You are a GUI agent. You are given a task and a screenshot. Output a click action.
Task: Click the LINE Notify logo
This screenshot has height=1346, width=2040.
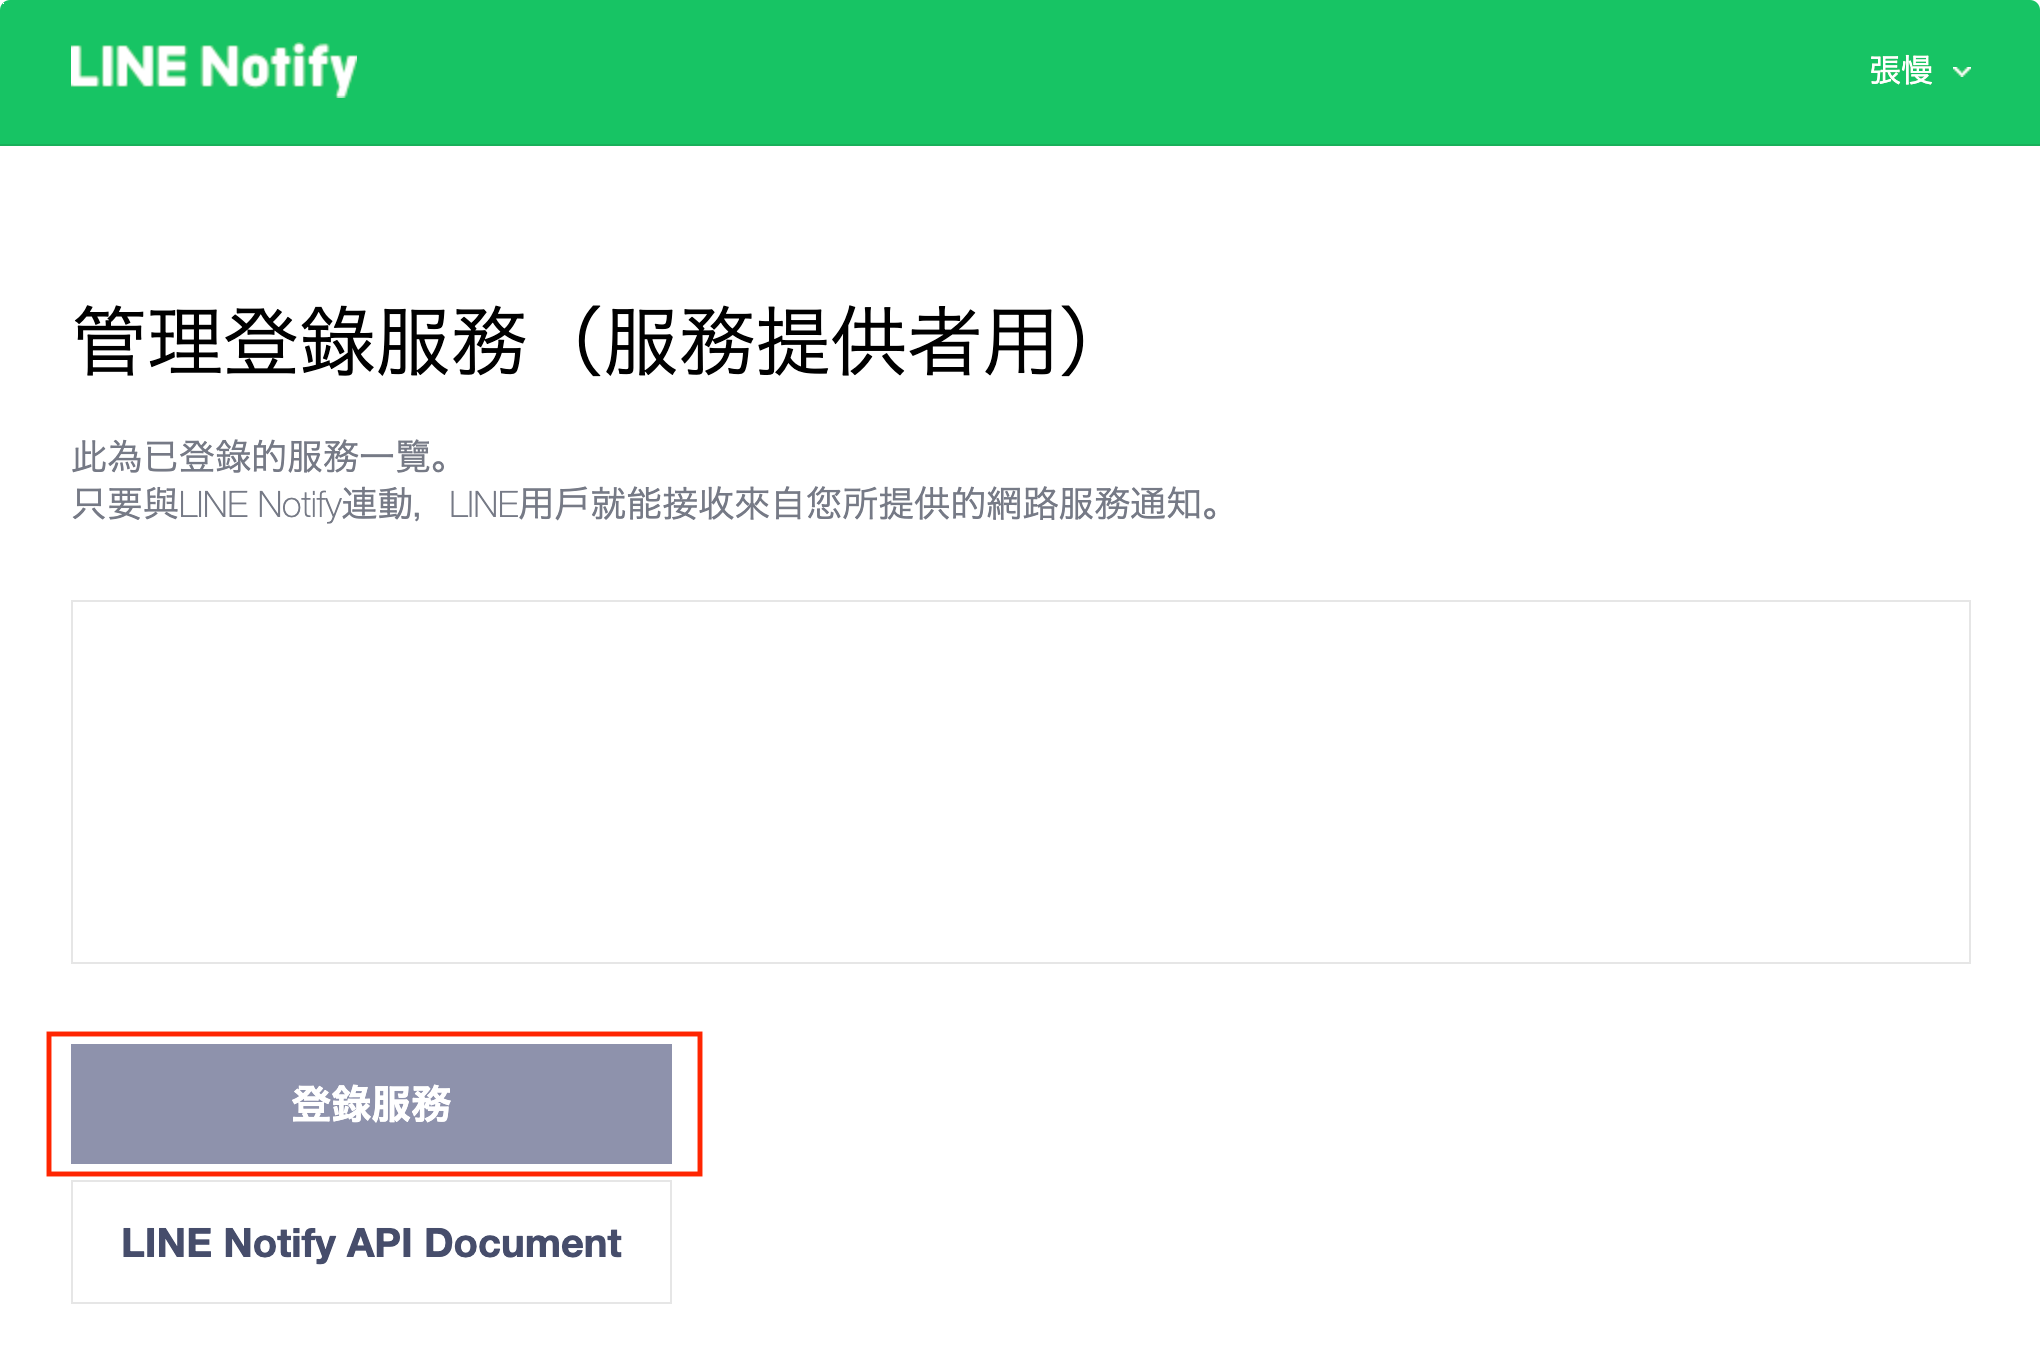pos(213,69)
